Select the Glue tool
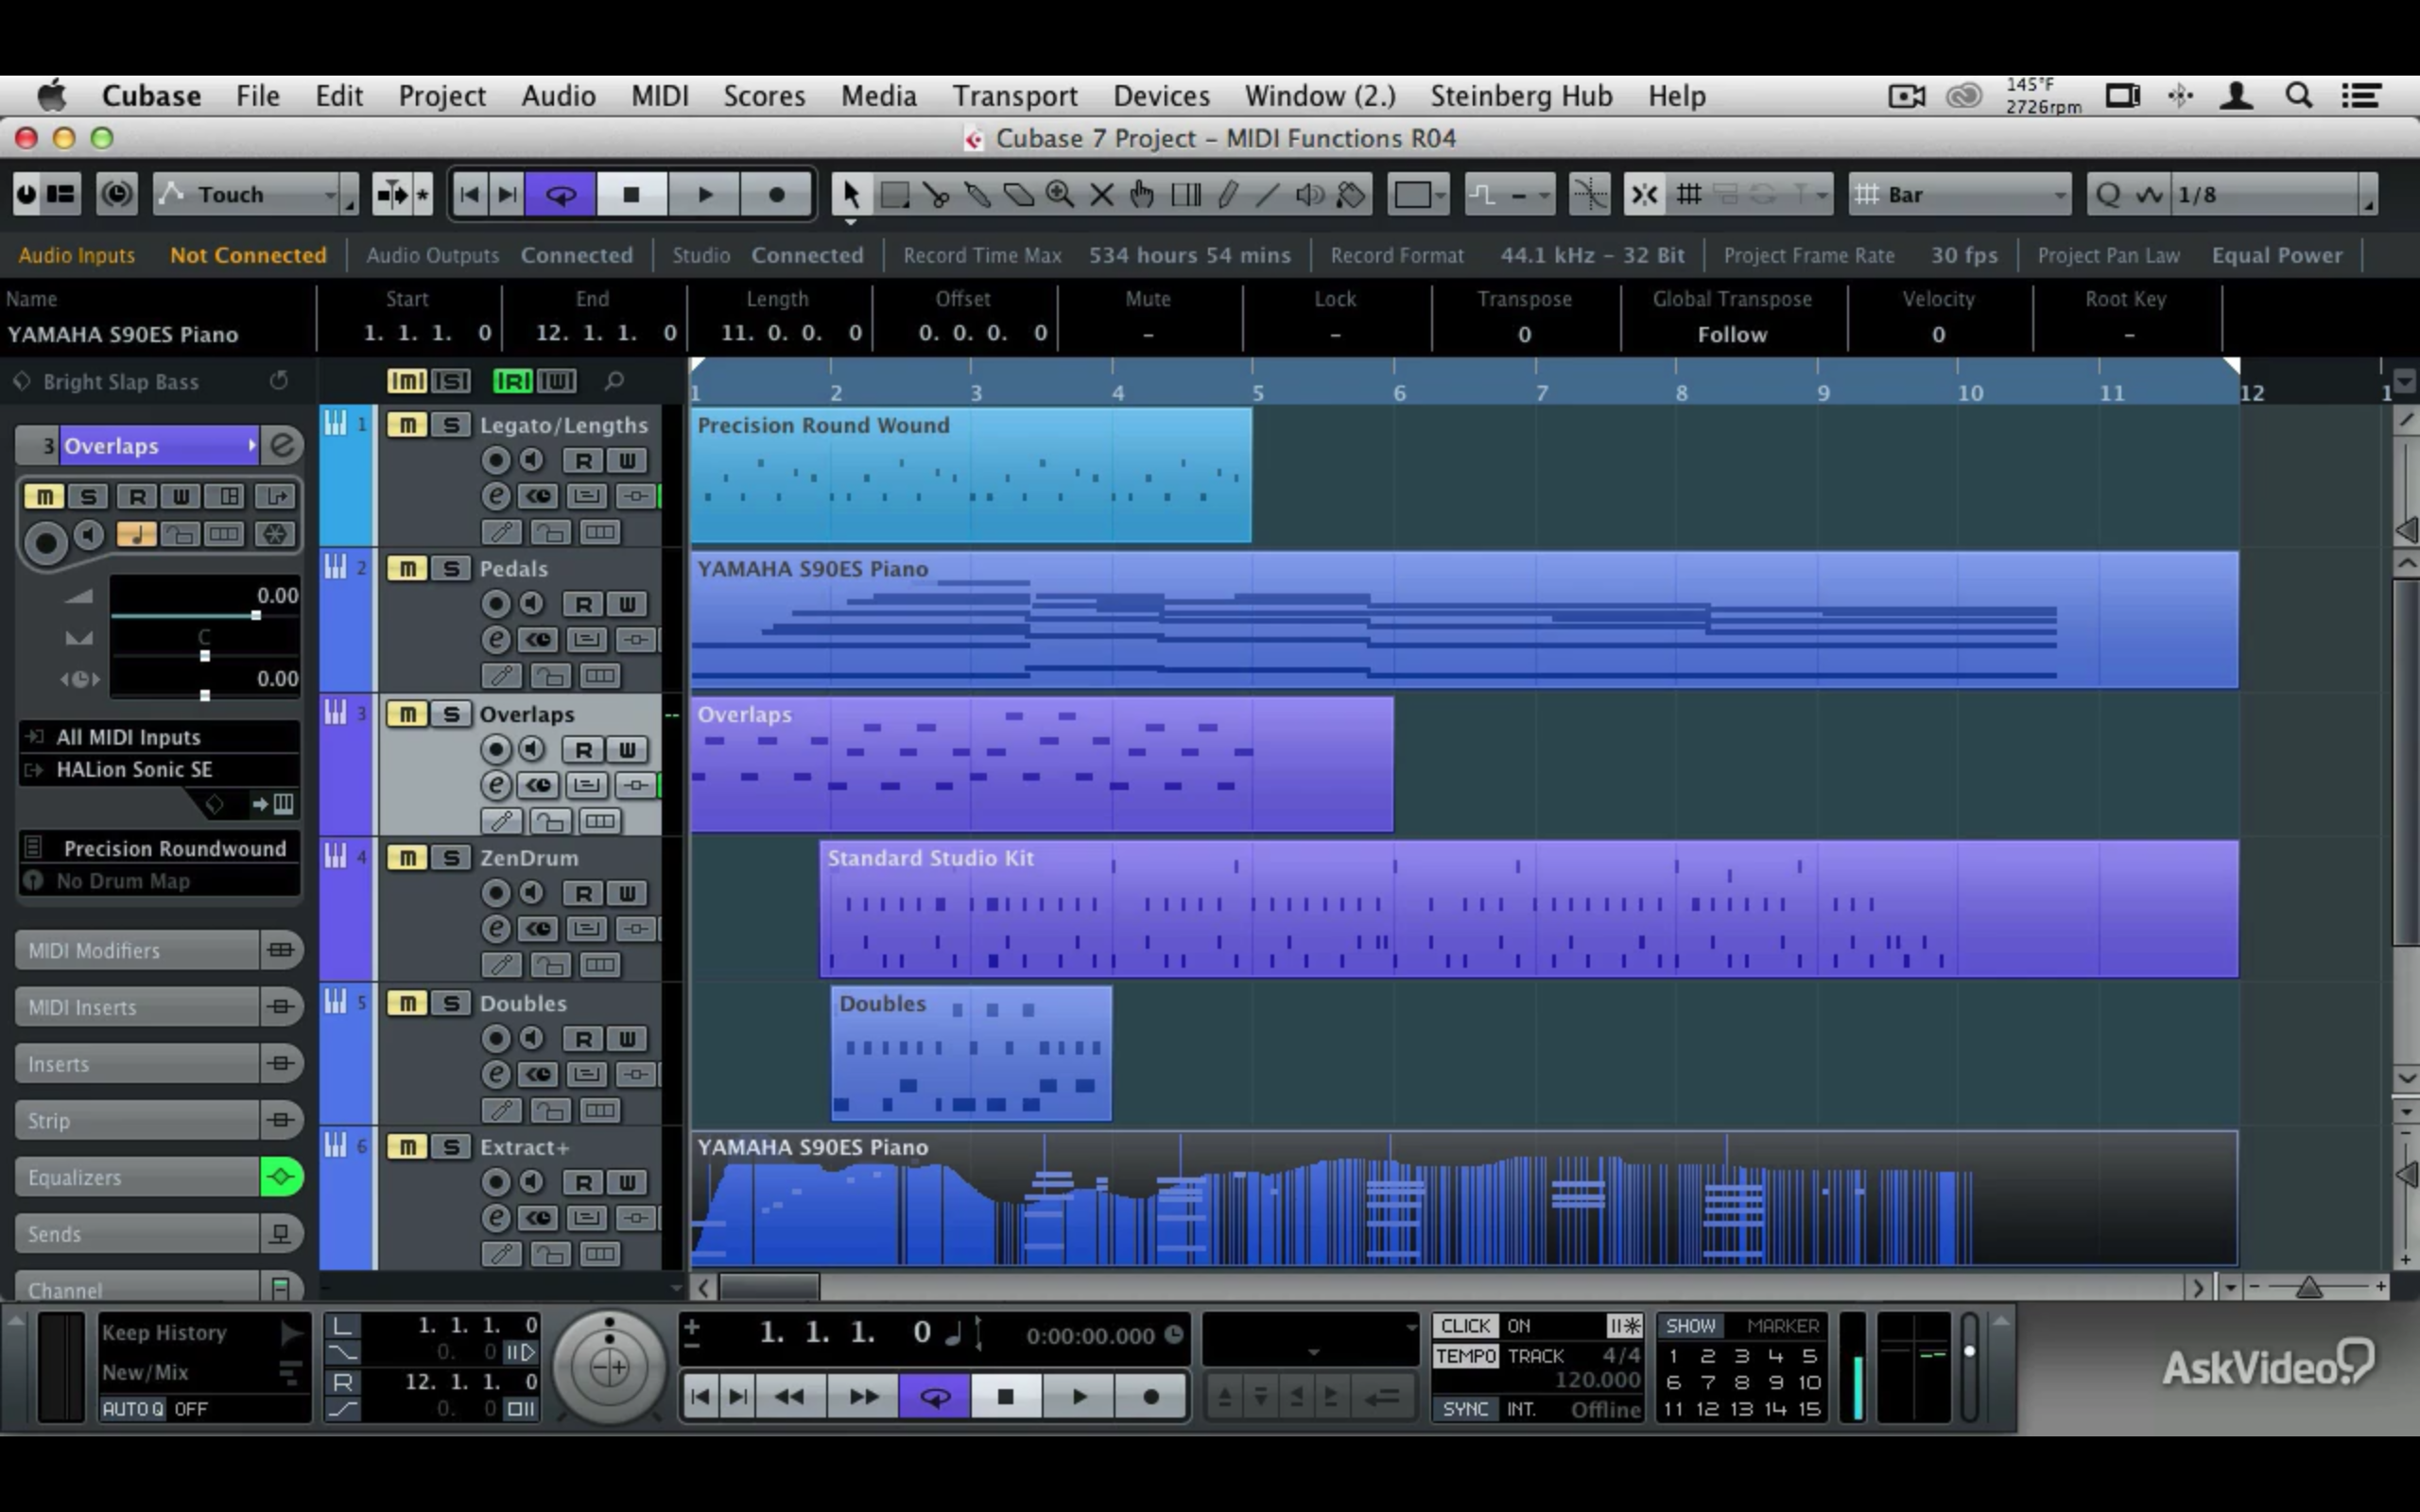This screenshot has height=1512, width=2420. pos(978,193)
